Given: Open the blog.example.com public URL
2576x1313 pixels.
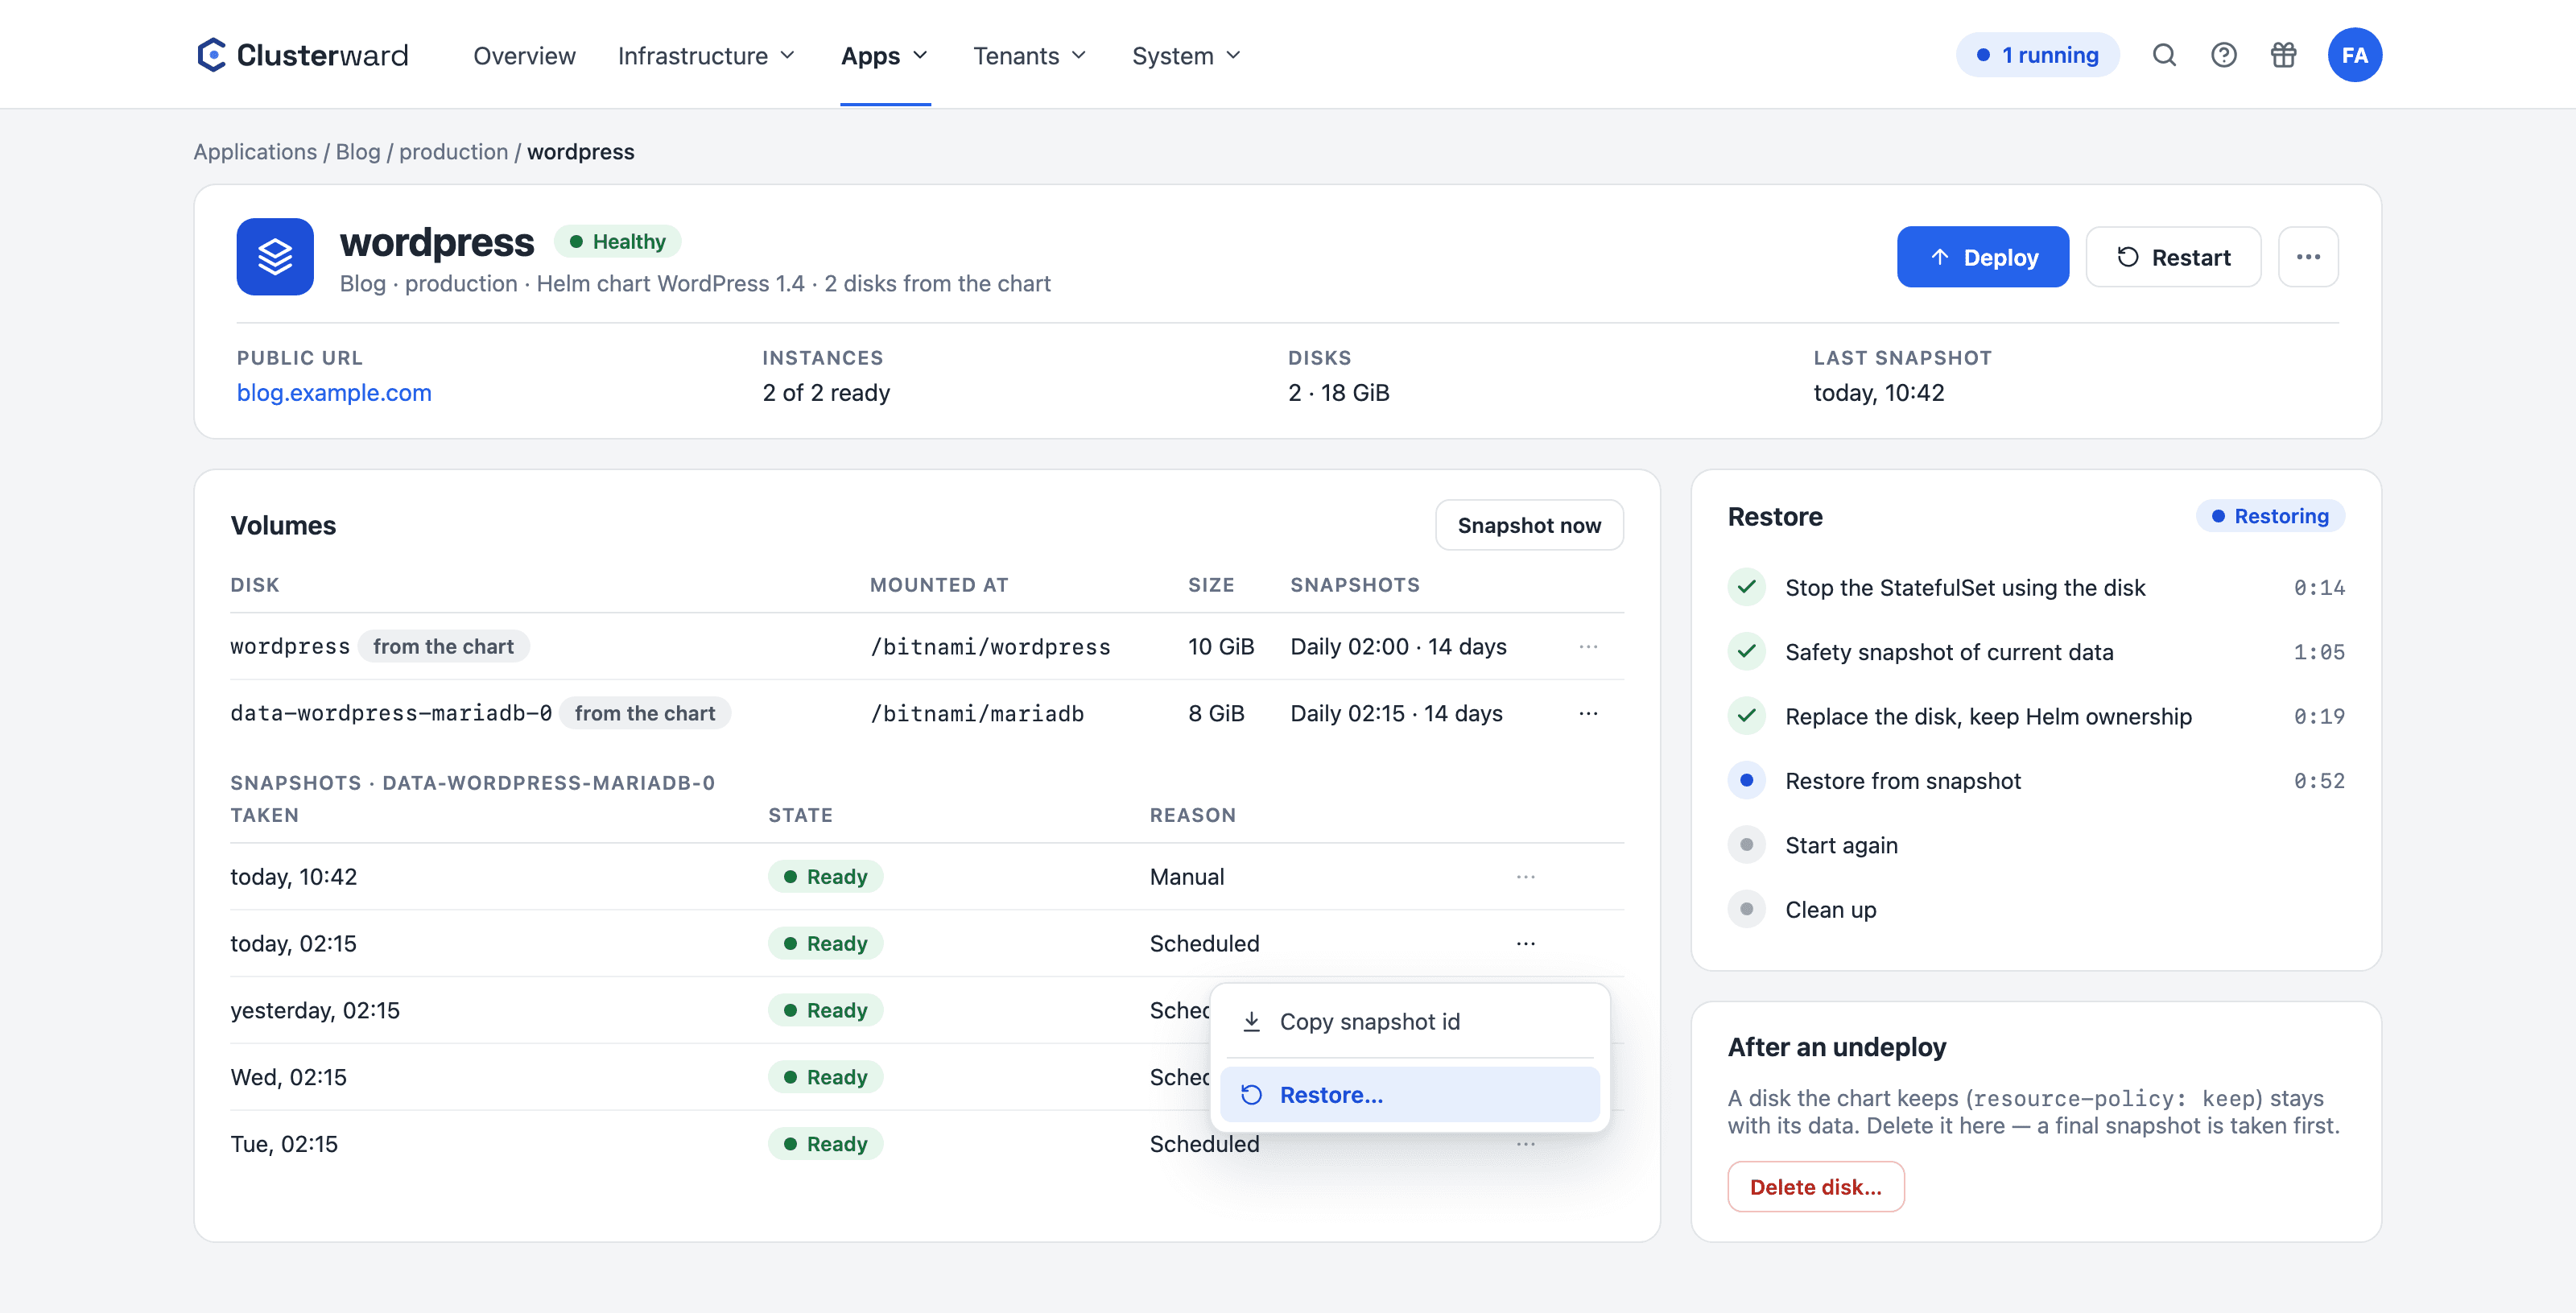Looking at the screenshot, I should (x=334, y=393).
